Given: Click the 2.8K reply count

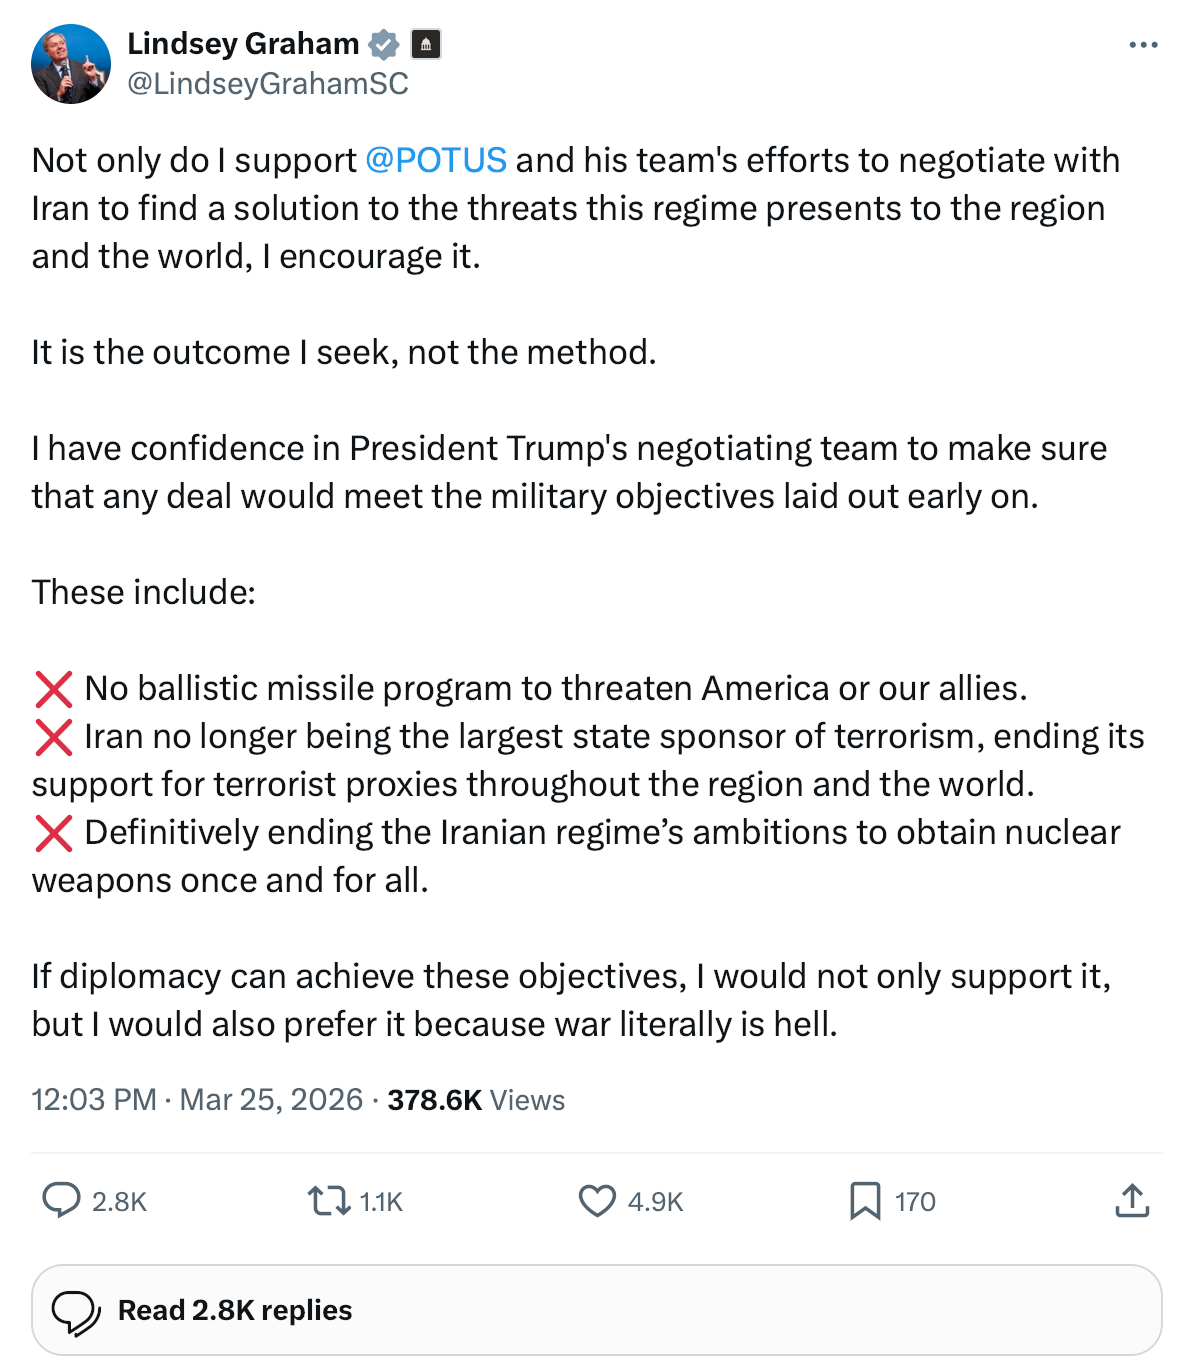Looking at the screenshot, I should pyautogui.click(x=120, y=1202).
